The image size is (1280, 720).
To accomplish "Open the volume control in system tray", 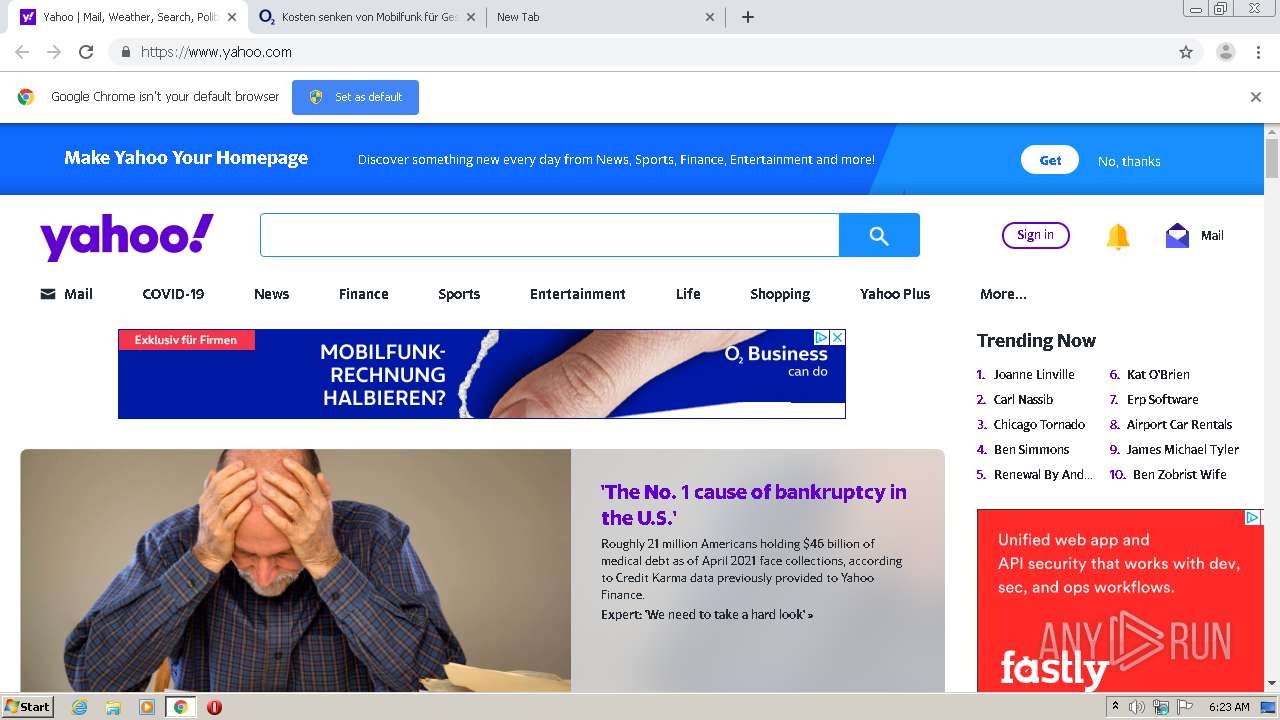I will tap(1137, 707).
